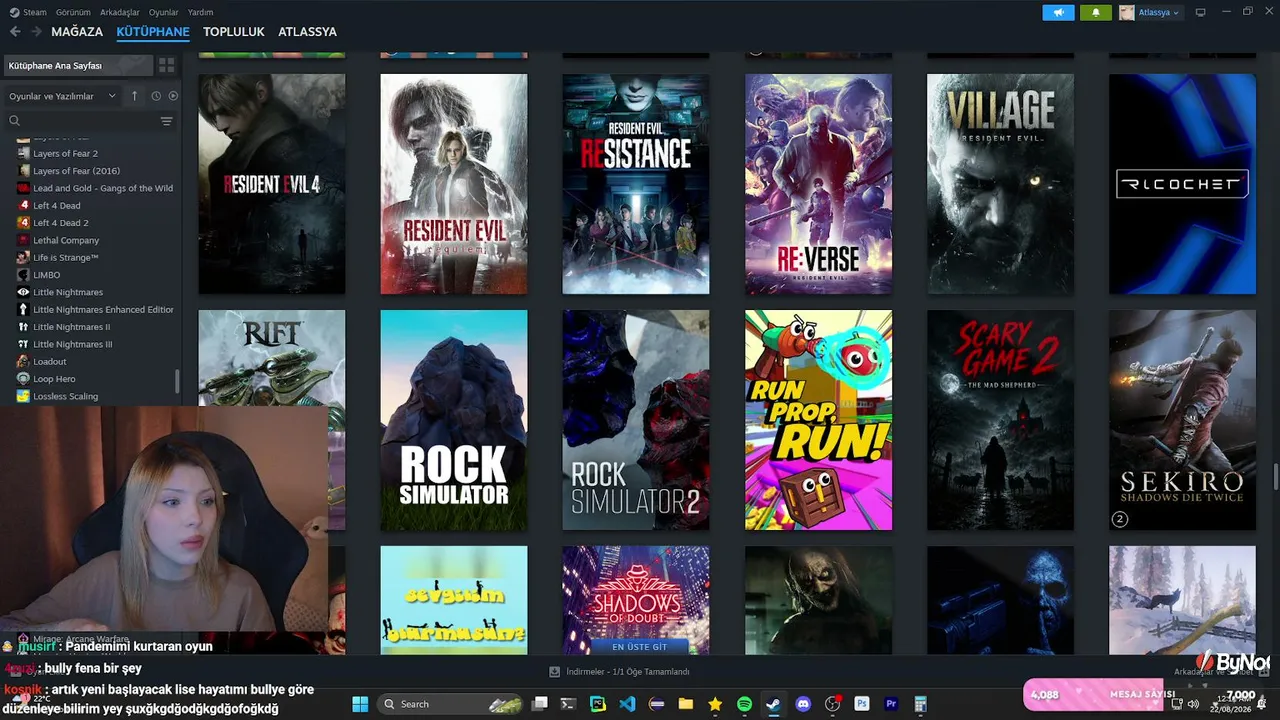Switch to the MAĞAZA tab
Screen dimensions: 1280x720
click(x=77, y=32)
